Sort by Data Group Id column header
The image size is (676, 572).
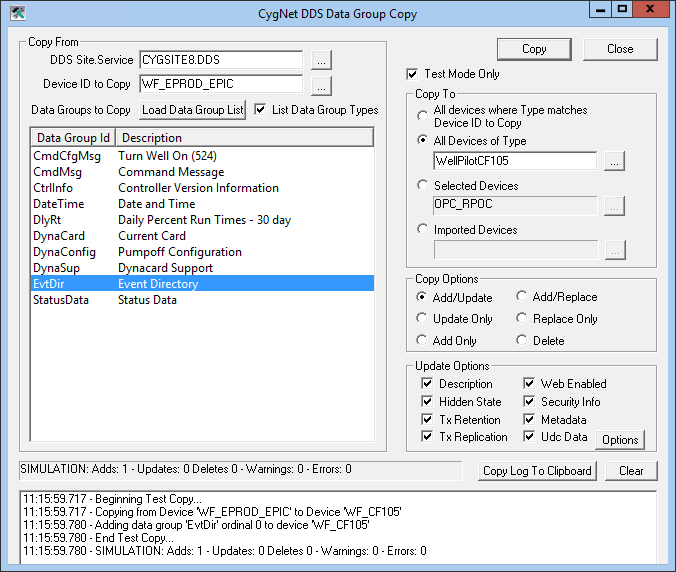[x=73, y=138]
